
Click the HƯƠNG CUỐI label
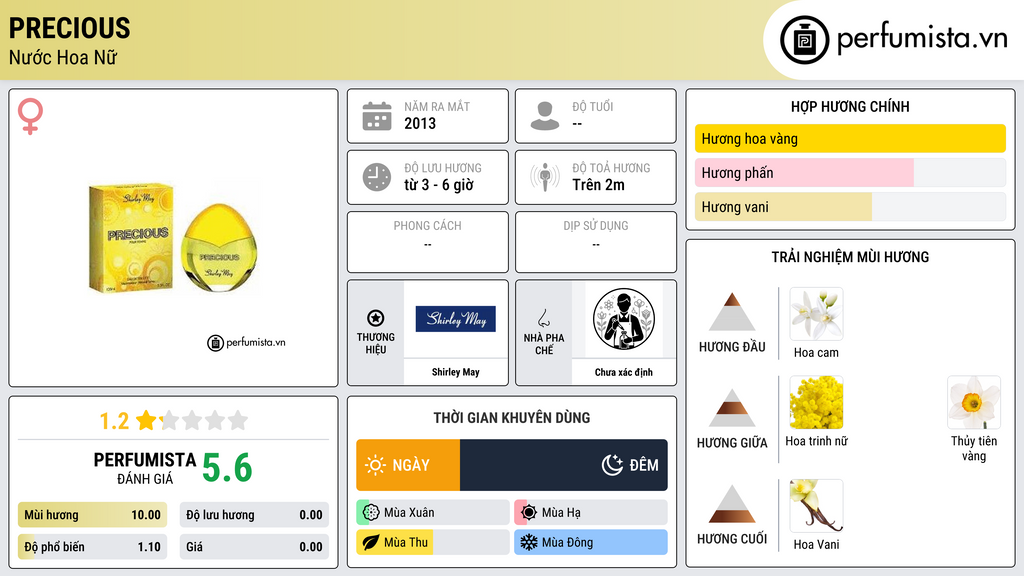click(732, 539)
